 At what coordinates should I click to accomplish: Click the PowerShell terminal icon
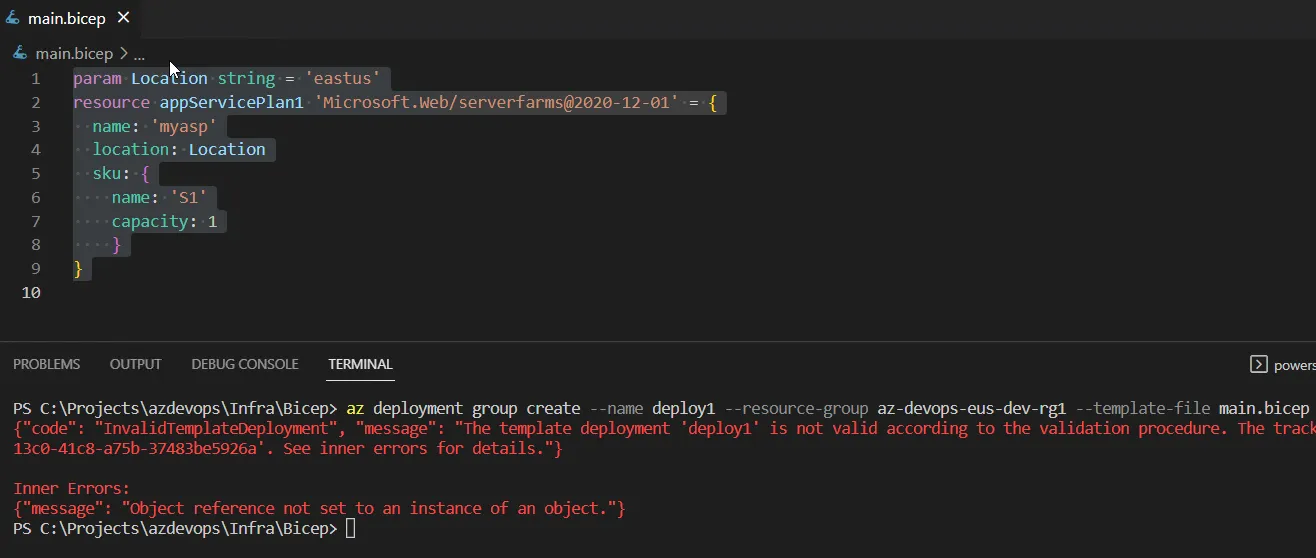tap(1260, 365)
